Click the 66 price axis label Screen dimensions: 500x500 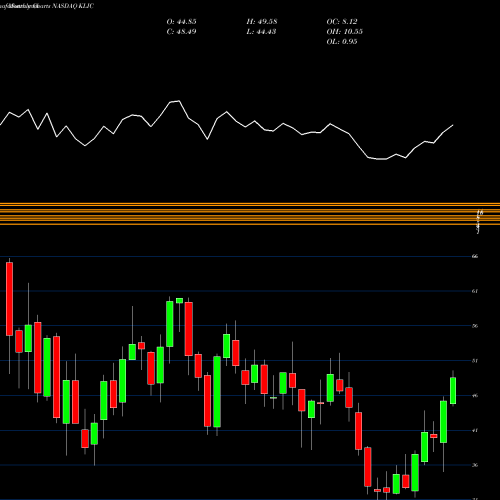pos(475,256)
